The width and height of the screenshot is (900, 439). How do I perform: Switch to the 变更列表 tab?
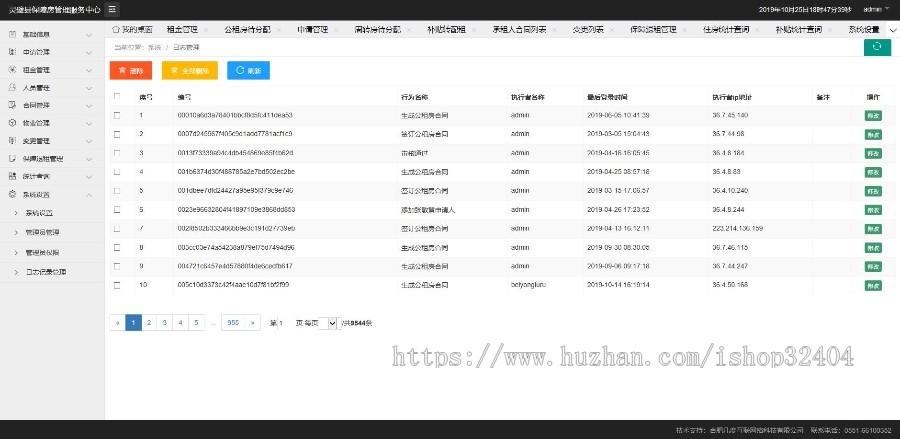587,30
